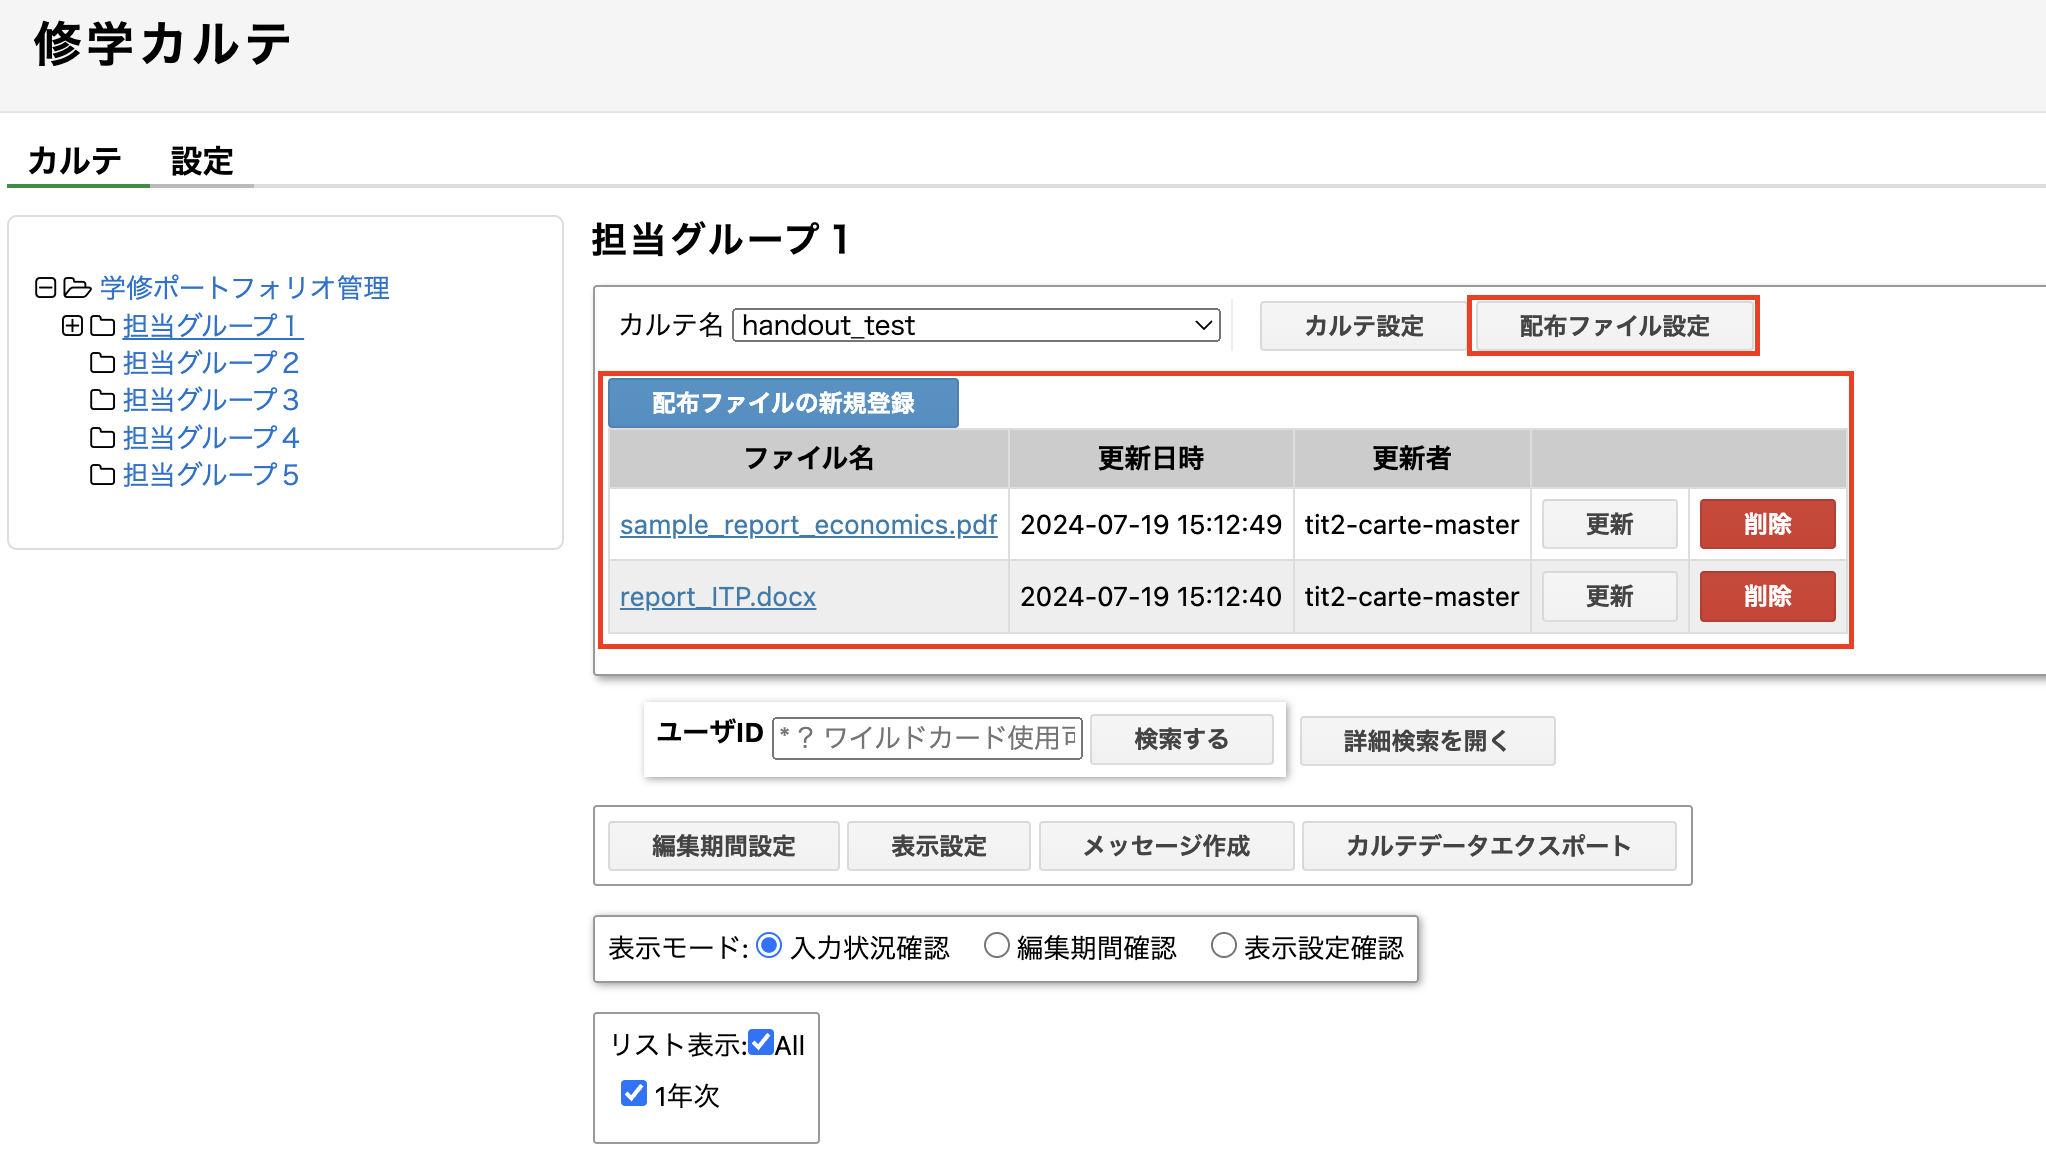Expand the 担当グループ1 tree node
2046x1166 pixels.
72,326
